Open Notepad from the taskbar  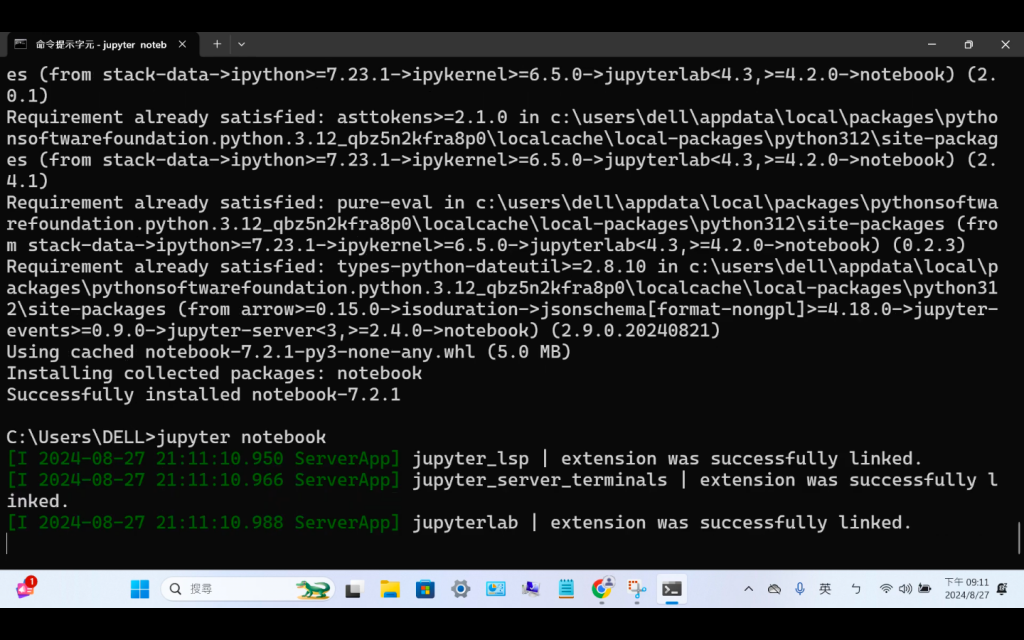pos(566,589)
